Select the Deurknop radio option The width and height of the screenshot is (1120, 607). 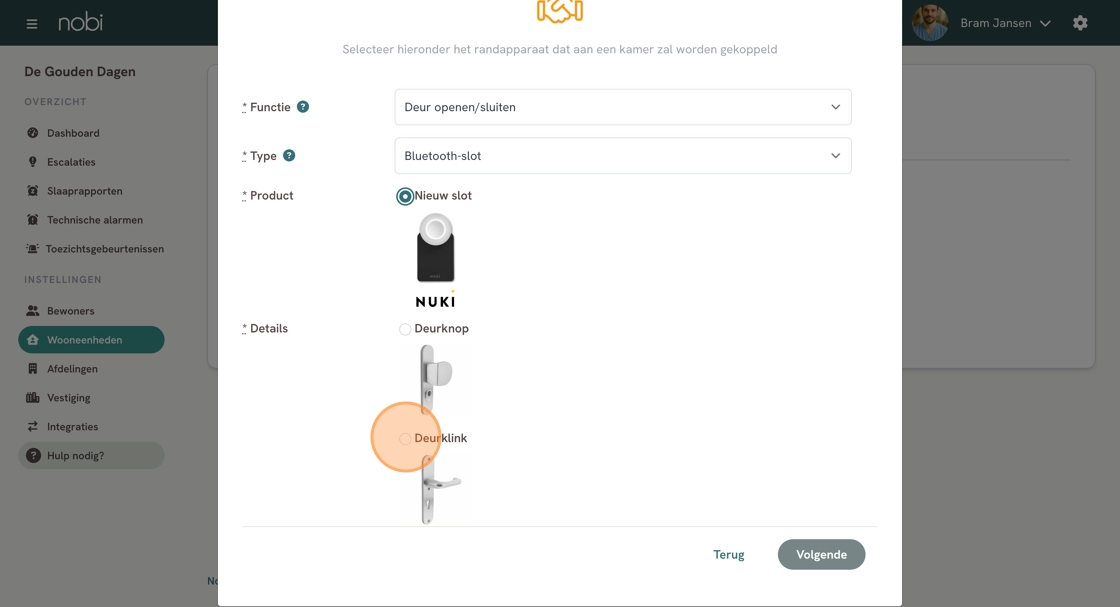(405, 329)
